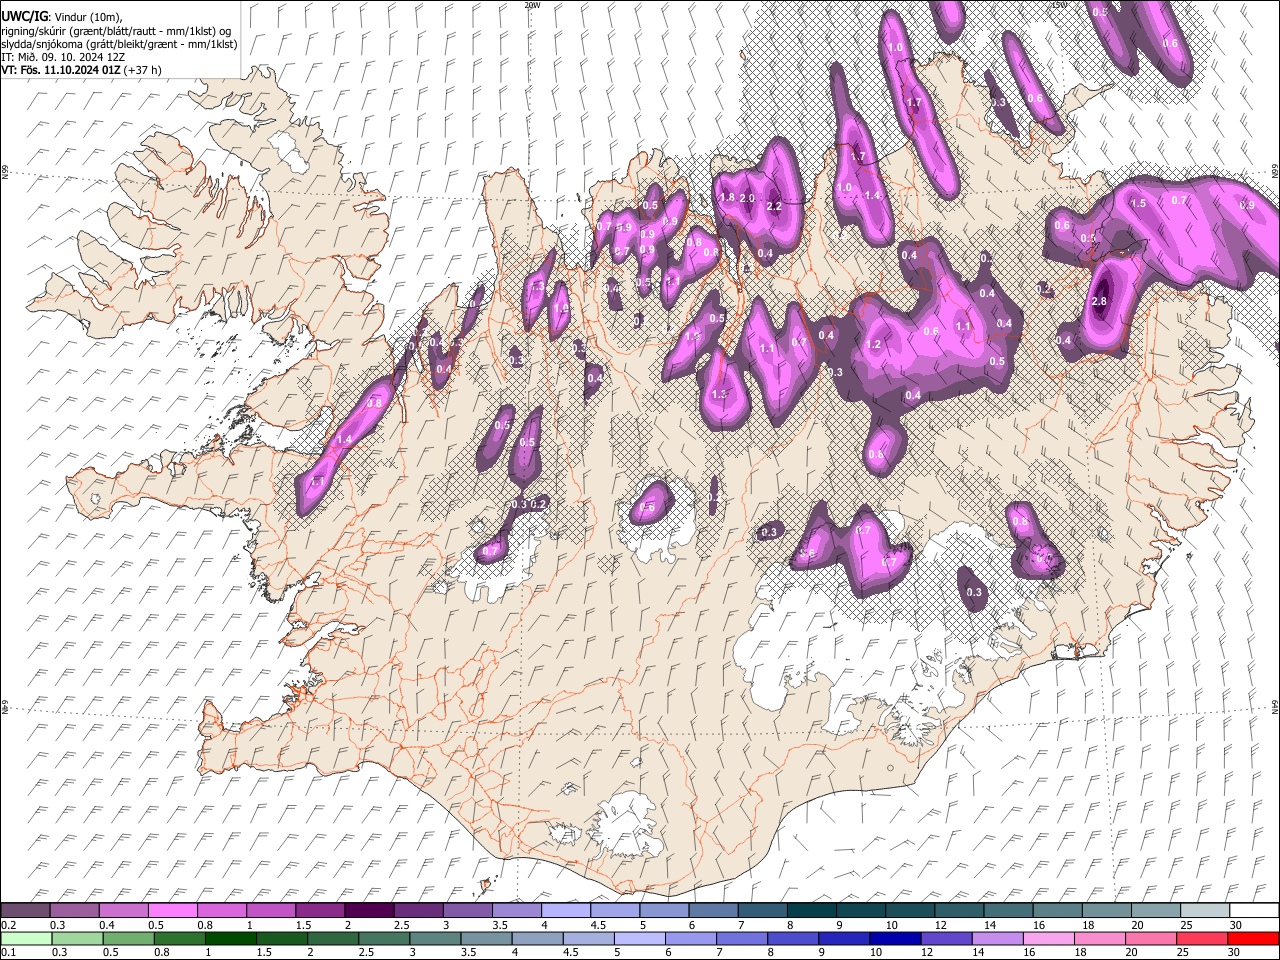
Task: Click the 1.5 value inside the northeast snow band
Action: tap(1138, 203)
